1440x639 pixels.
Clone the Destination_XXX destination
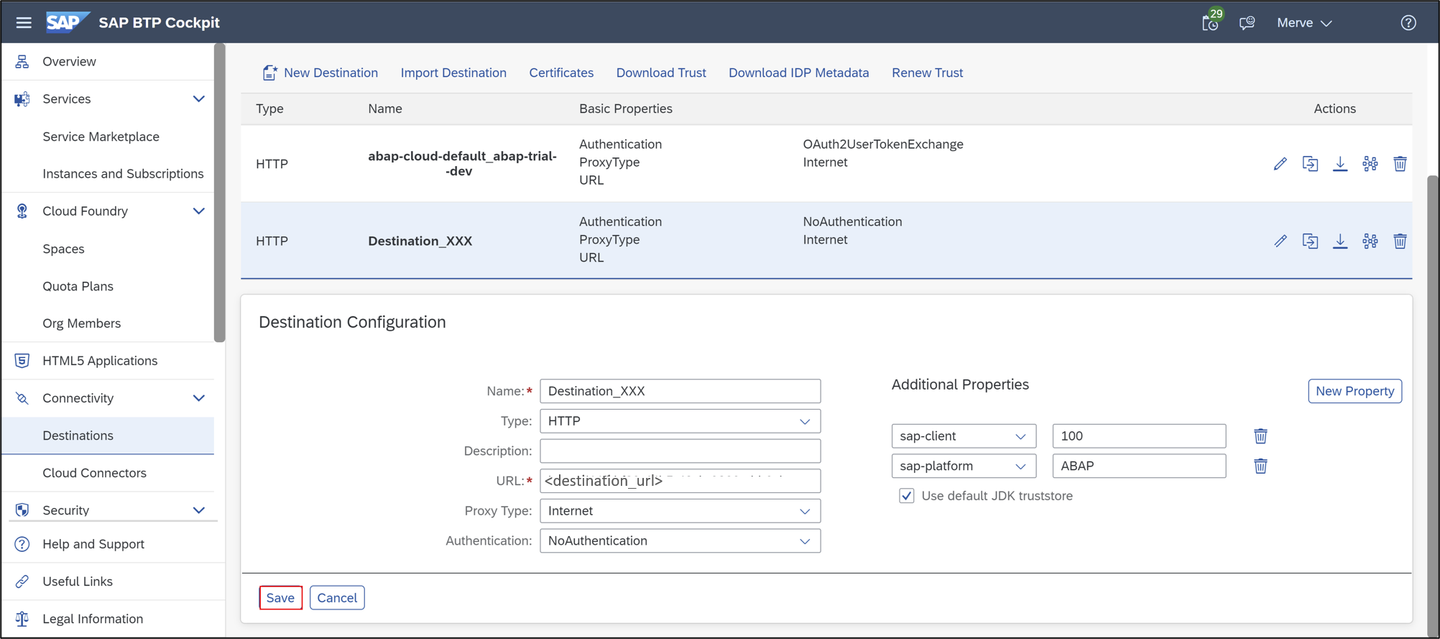(x=1310, y=241)
